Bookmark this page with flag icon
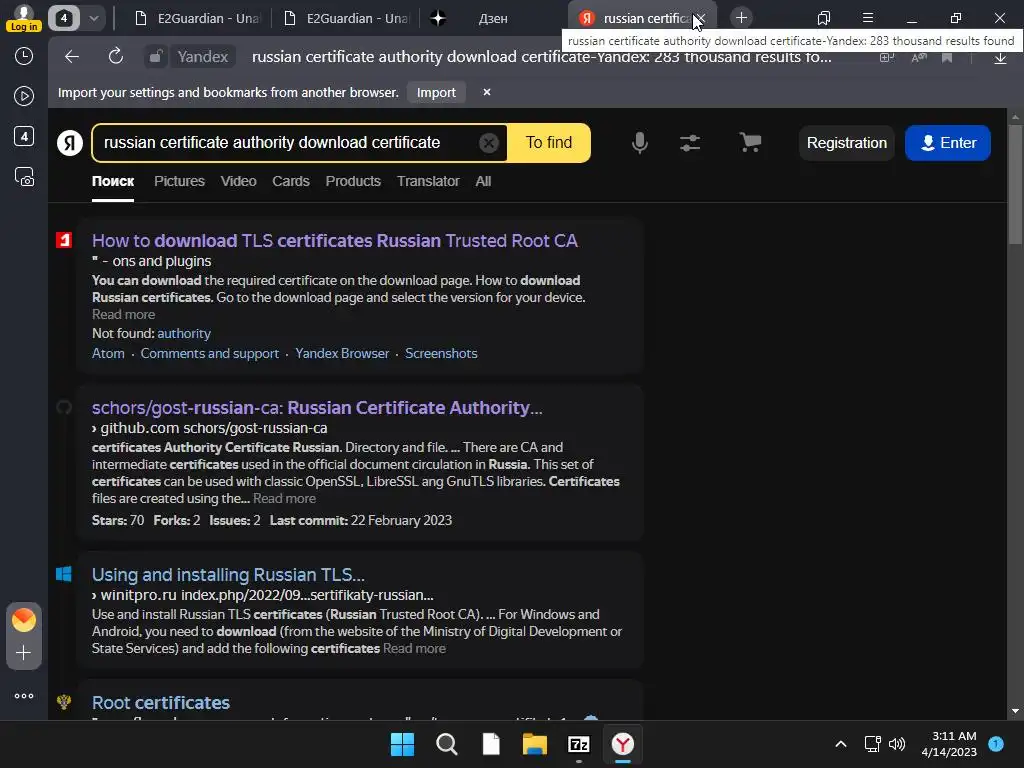1024x768 pixels. click(x=947, y=57)
